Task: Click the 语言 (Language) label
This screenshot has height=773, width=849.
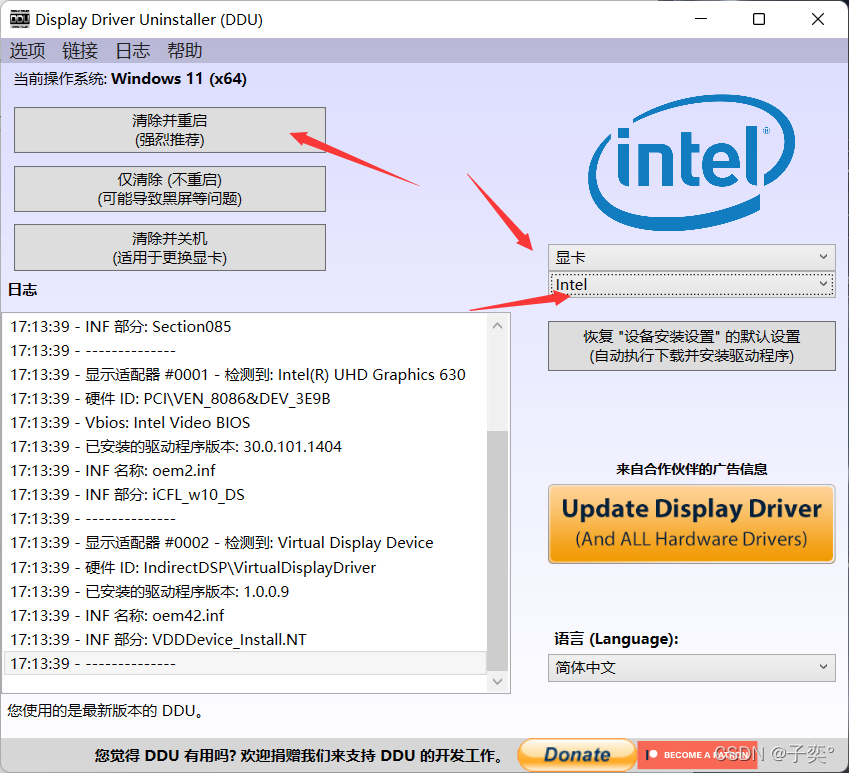Action: [616, 639]
